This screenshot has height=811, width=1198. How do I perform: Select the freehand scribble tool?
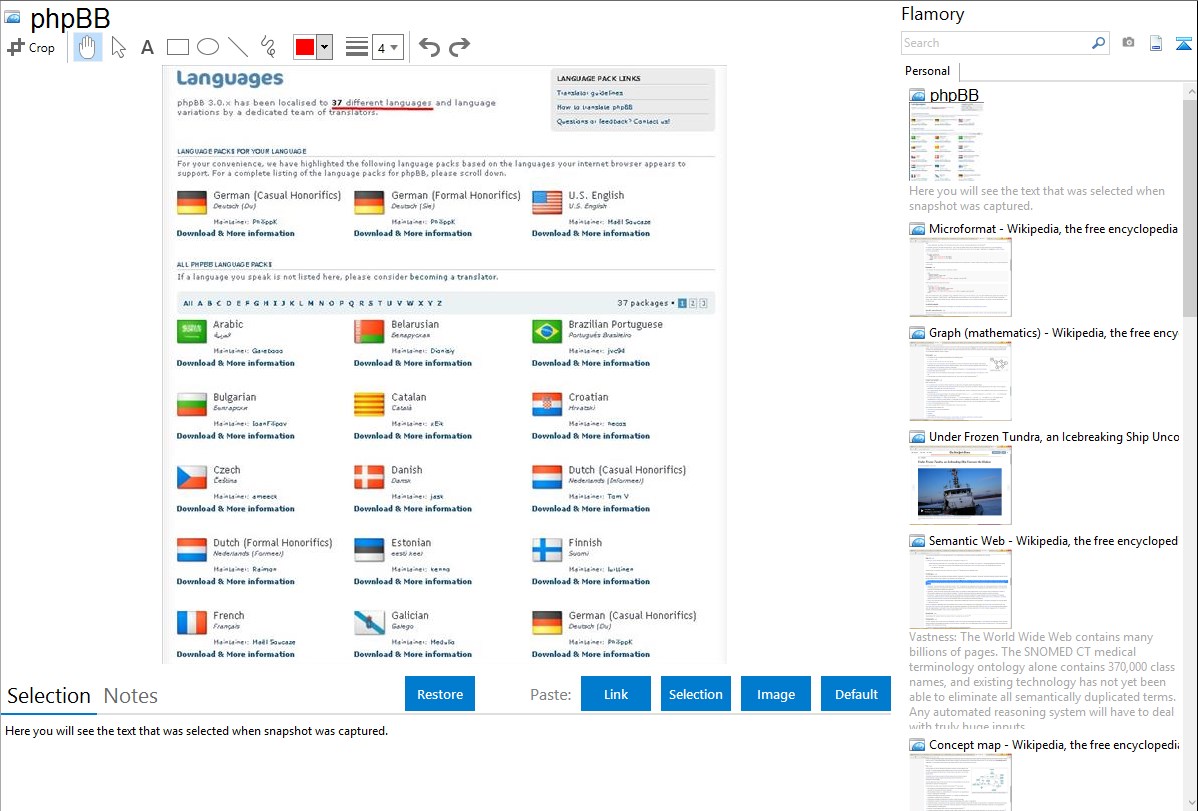(268, 47)
